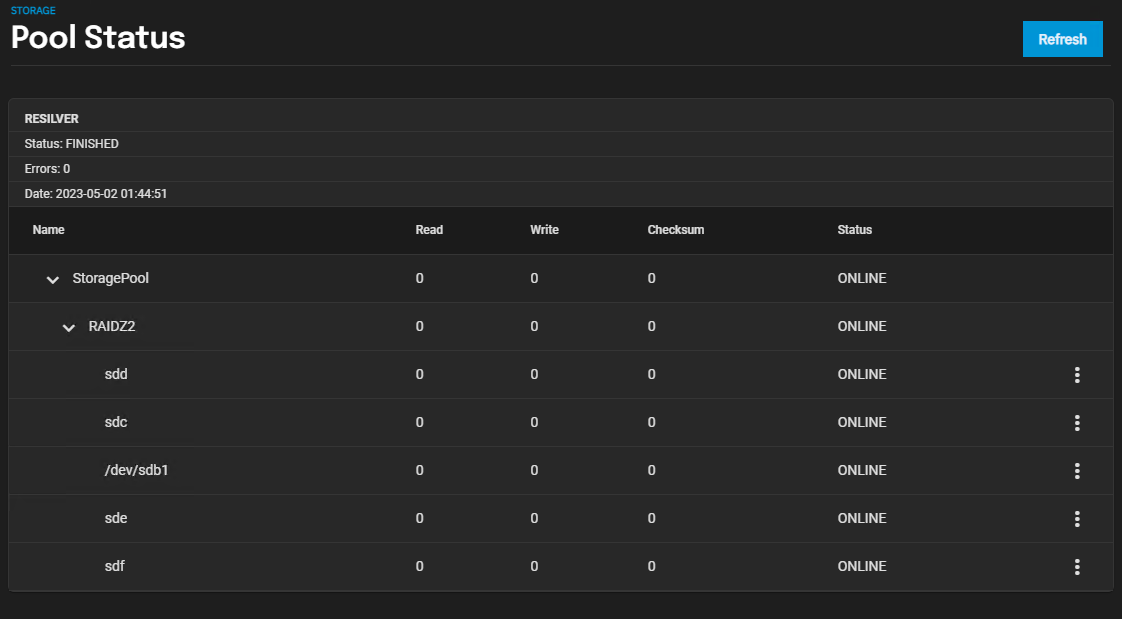Click the Write value for RAIDZ2
Viewport: 1122px width, 619px height.
tap(534, 326)
